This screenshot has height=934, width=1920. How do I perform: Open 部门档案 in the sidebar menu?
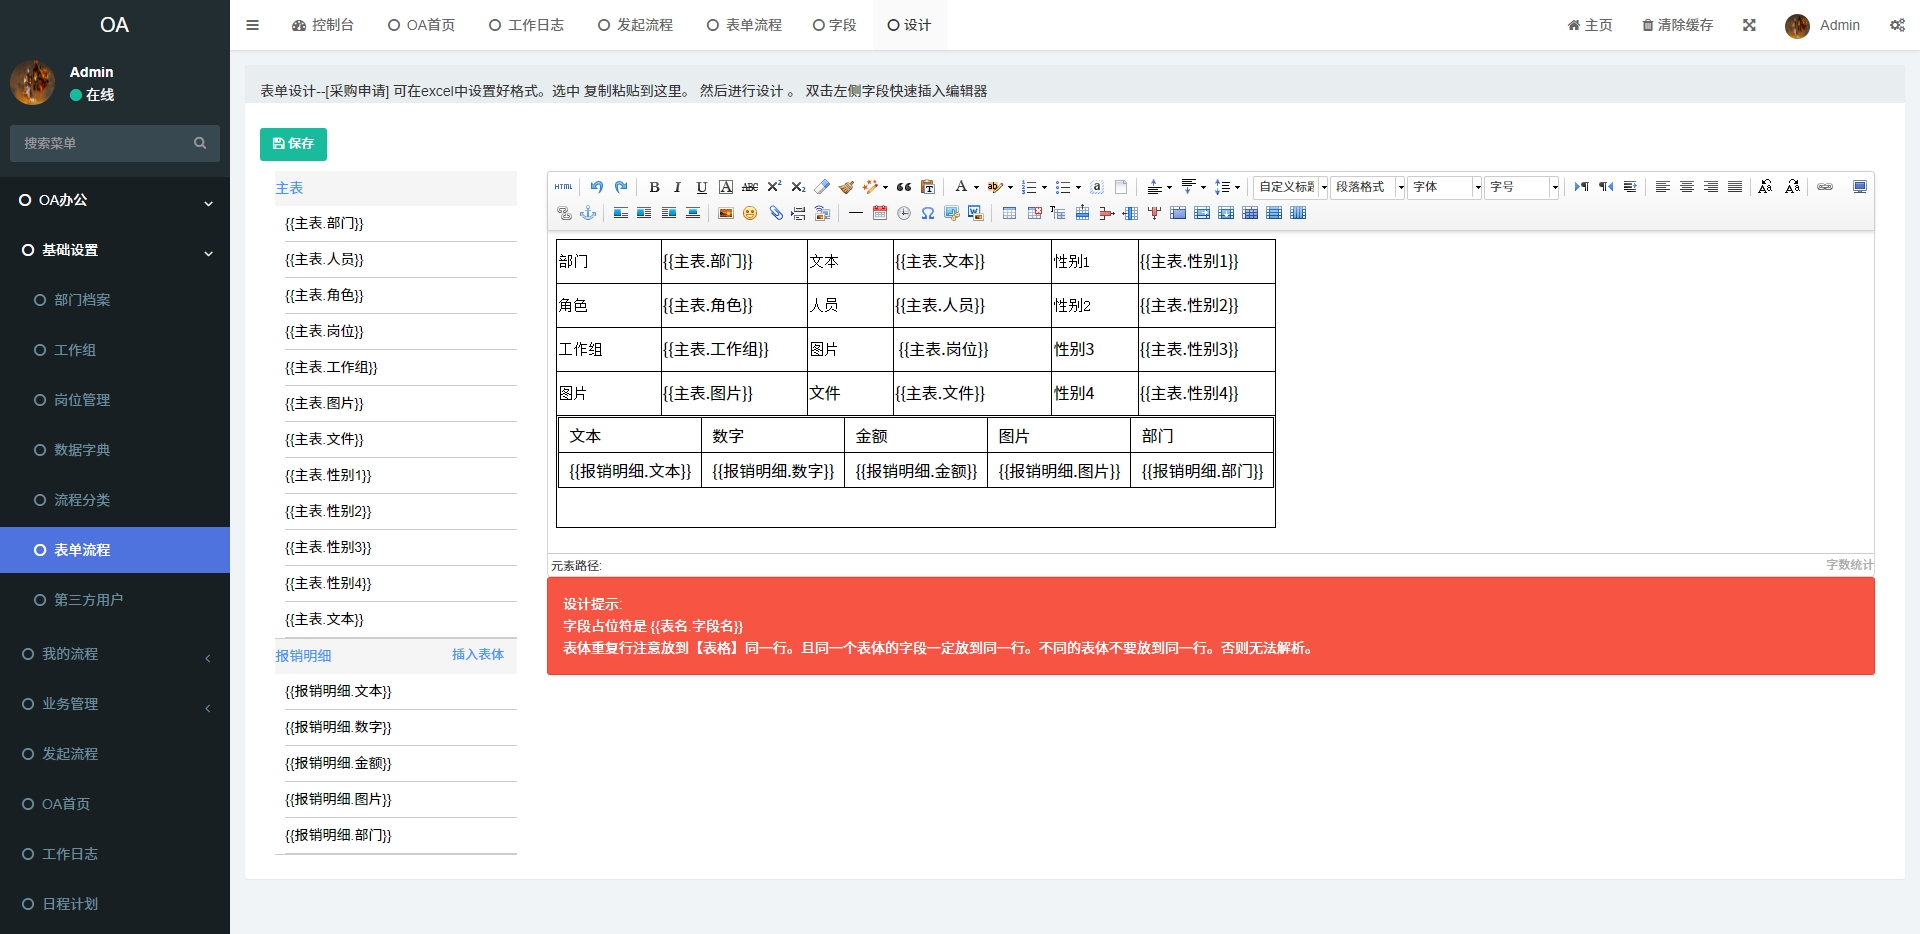tap(82, 300)
